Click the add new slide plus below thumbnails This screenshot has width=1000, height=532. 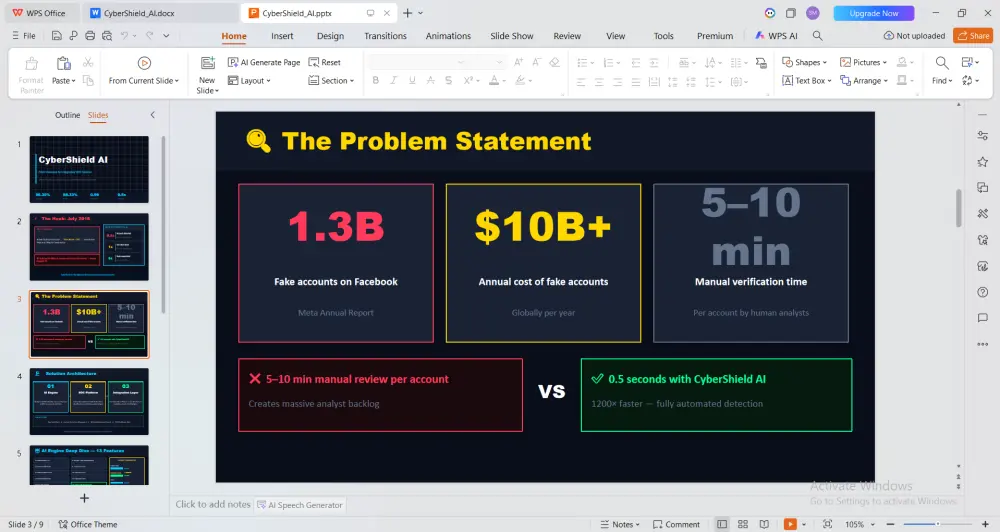coord(84,498)
